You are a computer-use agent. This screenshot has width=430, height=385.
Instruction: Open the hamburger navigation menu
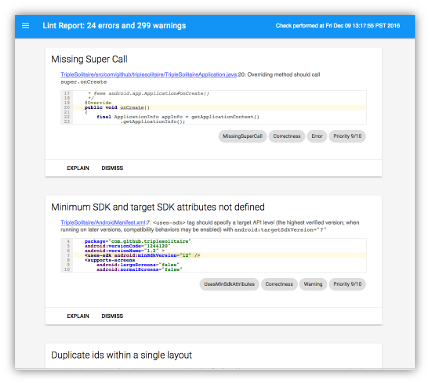(x=25, y=26)
